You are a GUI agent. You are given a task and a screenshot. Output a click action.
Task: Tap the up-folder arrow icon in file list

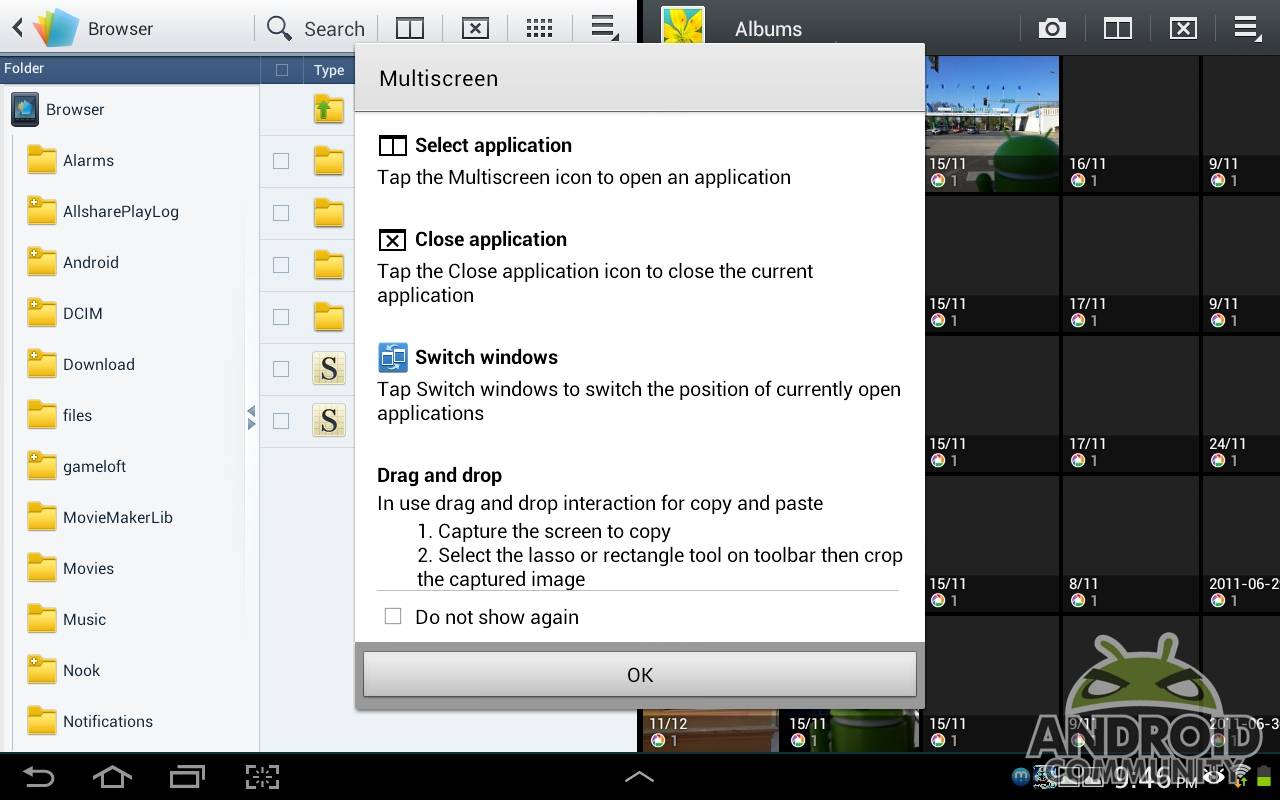[329, 109]
